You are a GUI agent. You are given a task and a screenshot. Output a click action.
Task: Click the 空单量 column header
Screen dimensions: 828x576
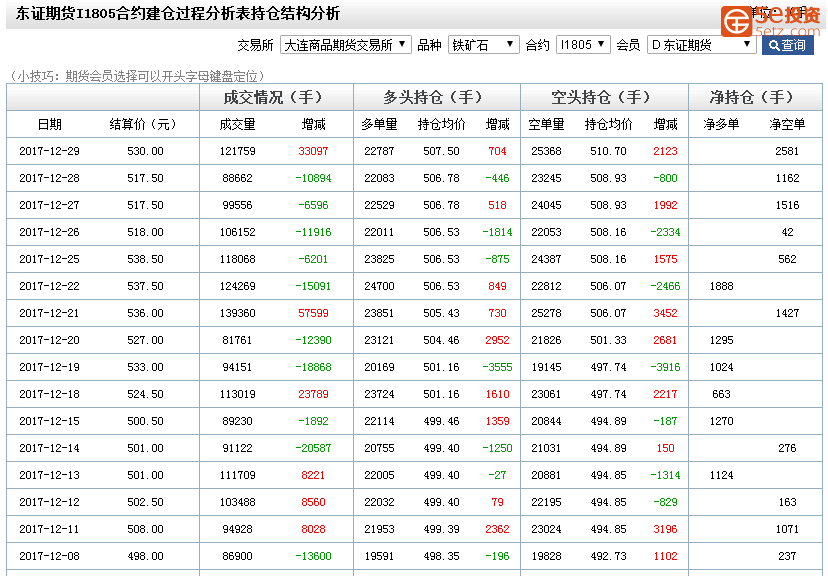click(547, 125)
